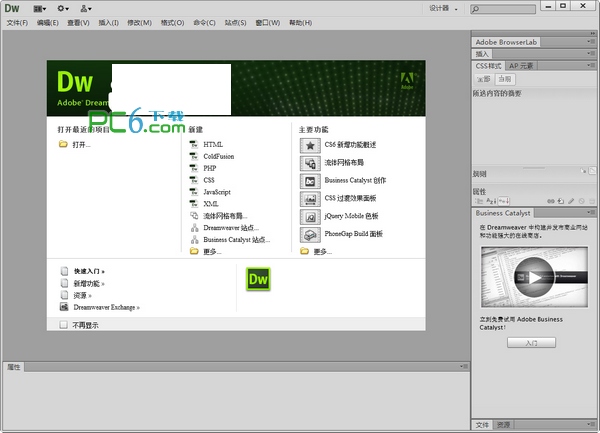Screen dimensions: 600x433
Task: Click the CS6 new features overview star icon
Action: pos(310,145)
